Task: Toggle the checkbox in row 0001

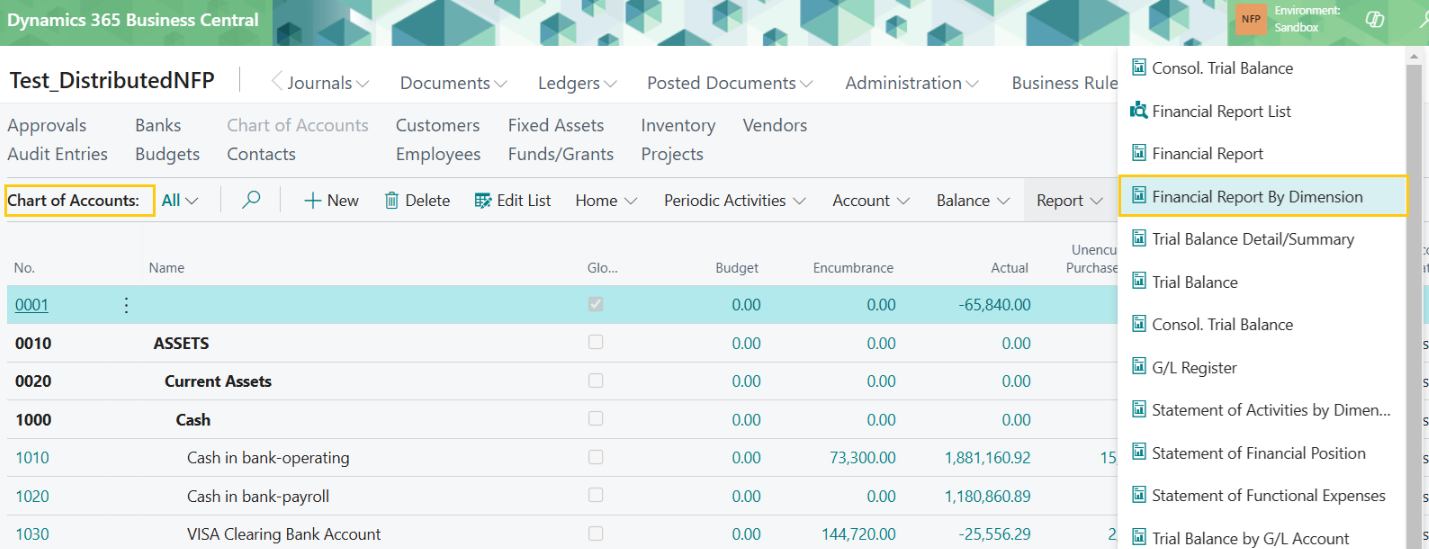Action: pyautogui.click(x=596, y=304)
